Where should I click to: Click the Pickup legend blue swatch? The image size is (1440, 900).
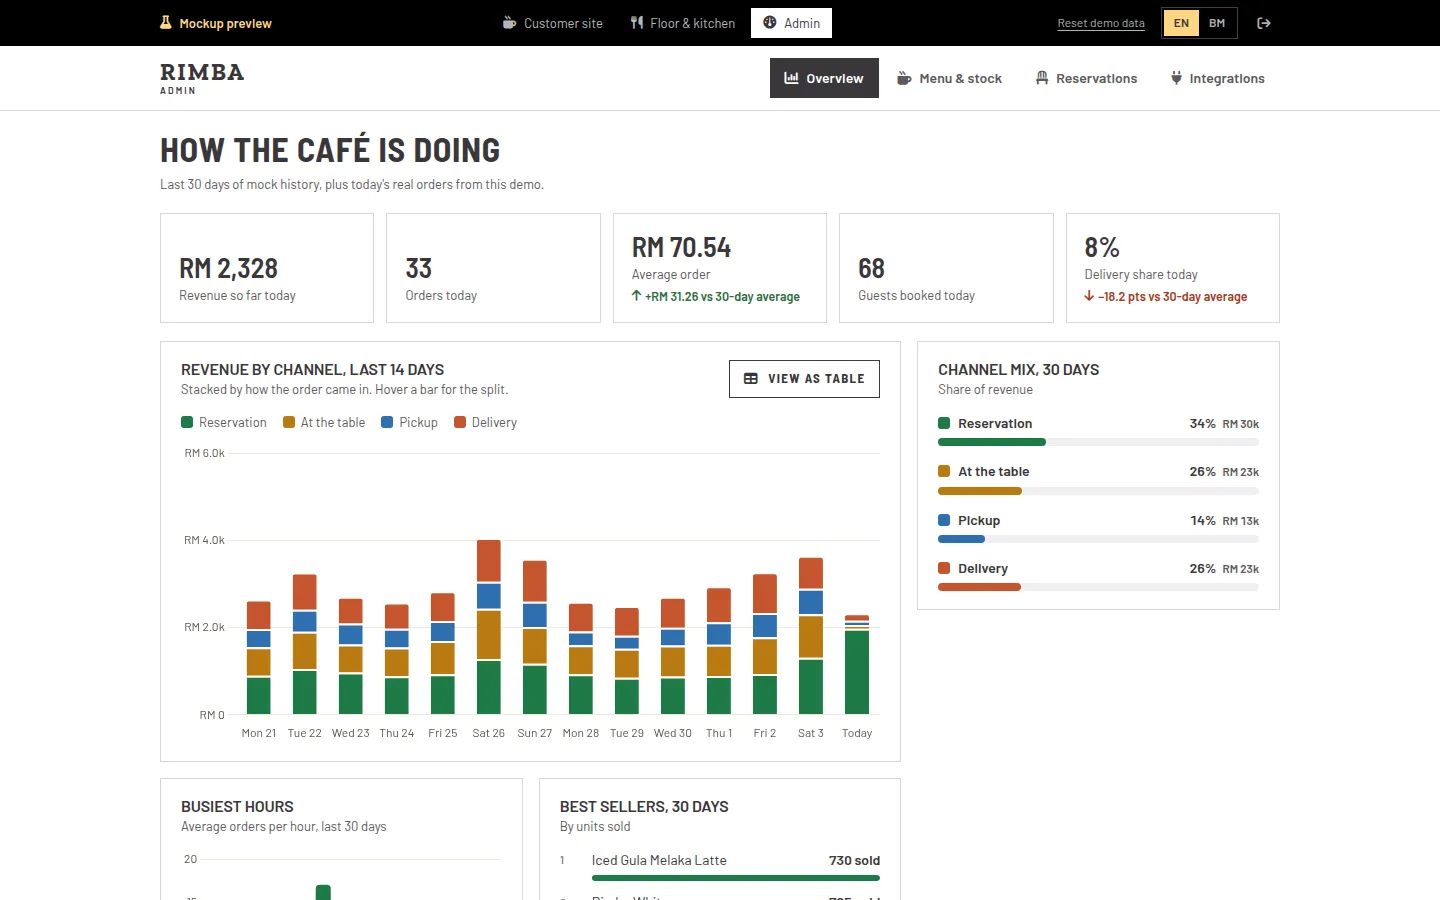click(387, 422)
